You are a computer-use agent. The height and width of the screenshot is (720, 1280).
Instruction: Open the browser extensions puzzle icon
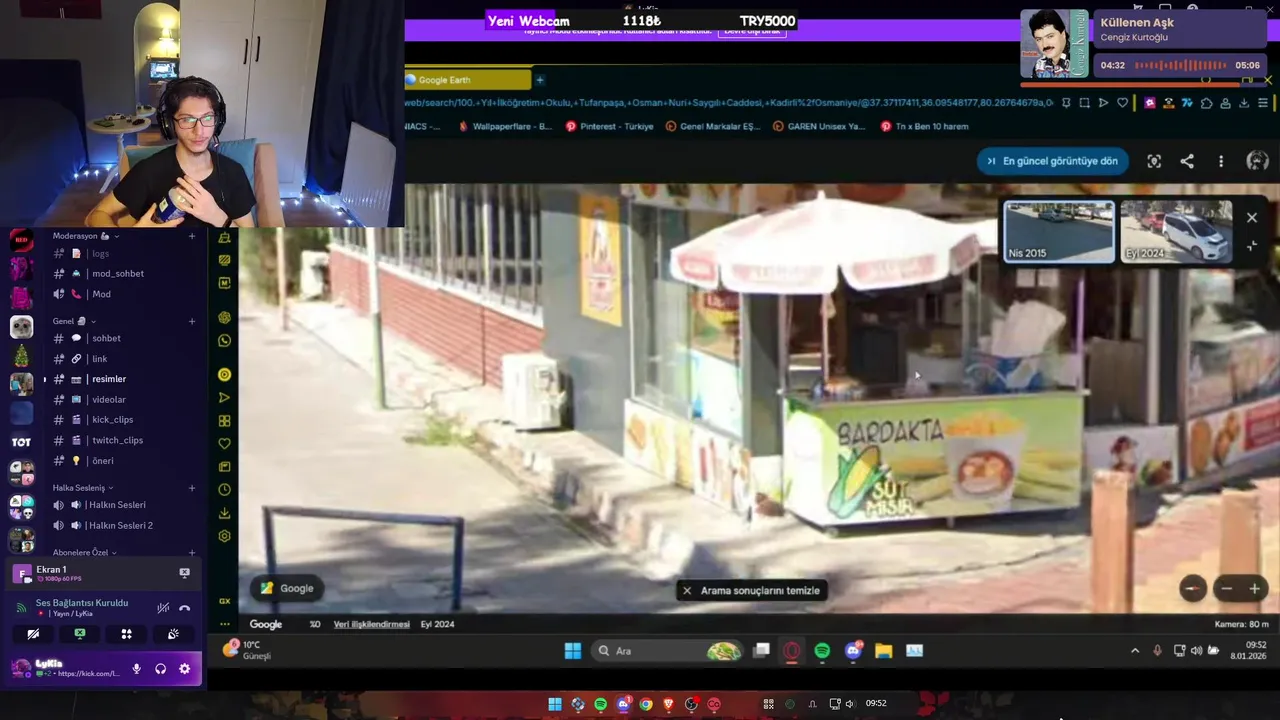click(1206, 103)
